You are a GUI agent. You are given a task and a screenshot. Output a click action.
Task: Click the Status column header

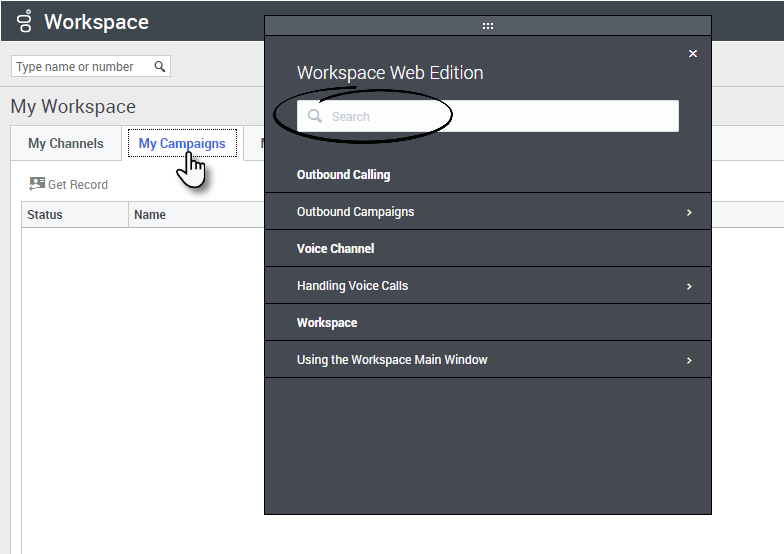tap(45, 215)
